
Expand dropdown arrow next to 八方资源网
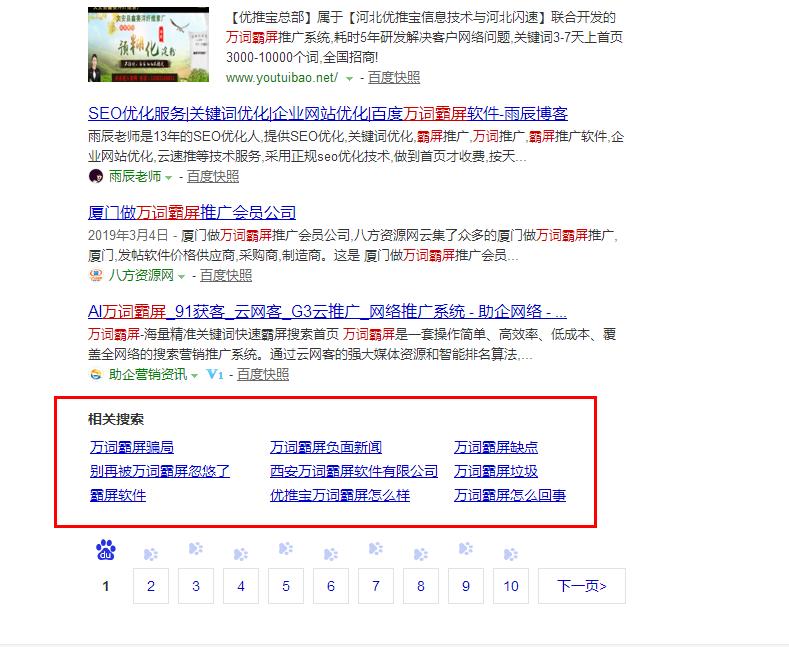pos(182,276)
